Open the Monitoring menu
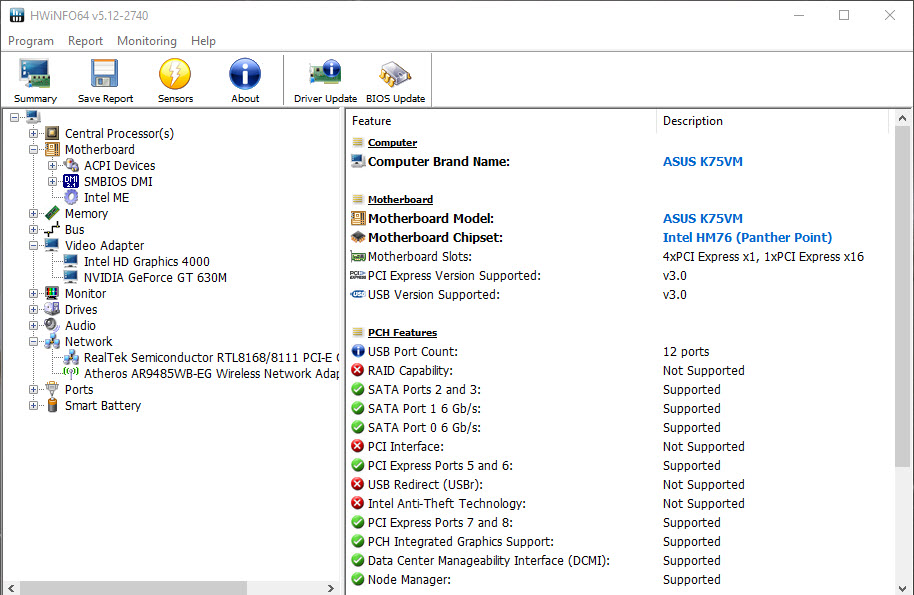The image size is (914, 595). pyautogui.click(x=147, y=41)
